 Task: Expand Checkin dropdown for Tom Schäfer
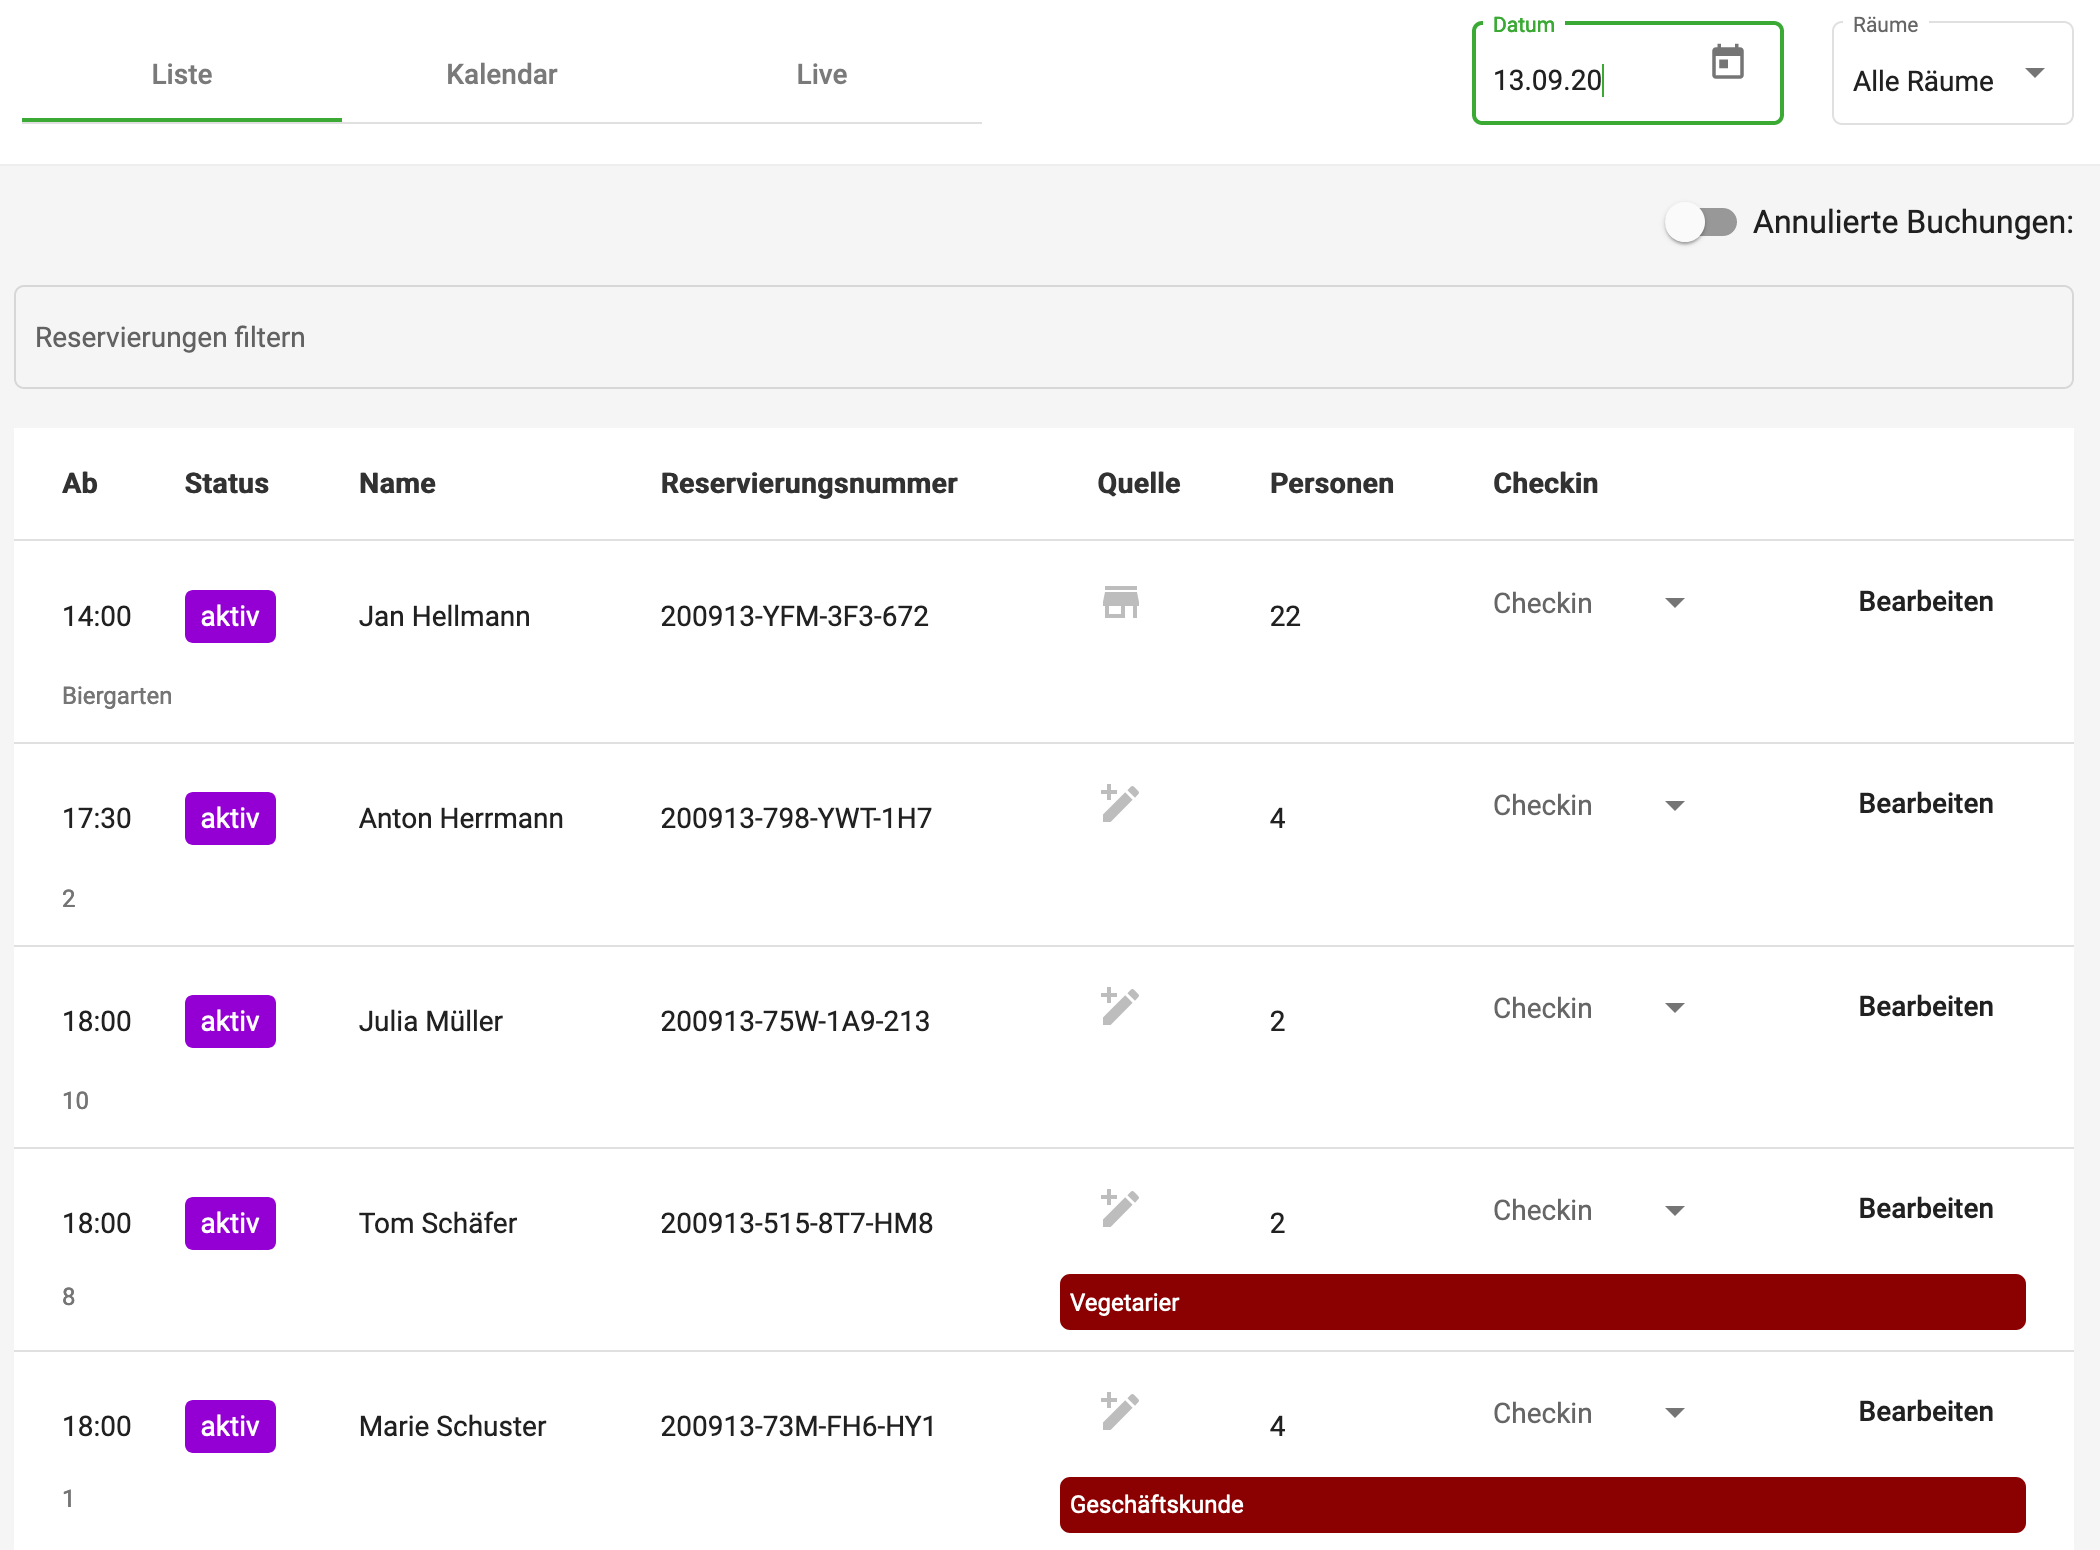point(1590,1210)
